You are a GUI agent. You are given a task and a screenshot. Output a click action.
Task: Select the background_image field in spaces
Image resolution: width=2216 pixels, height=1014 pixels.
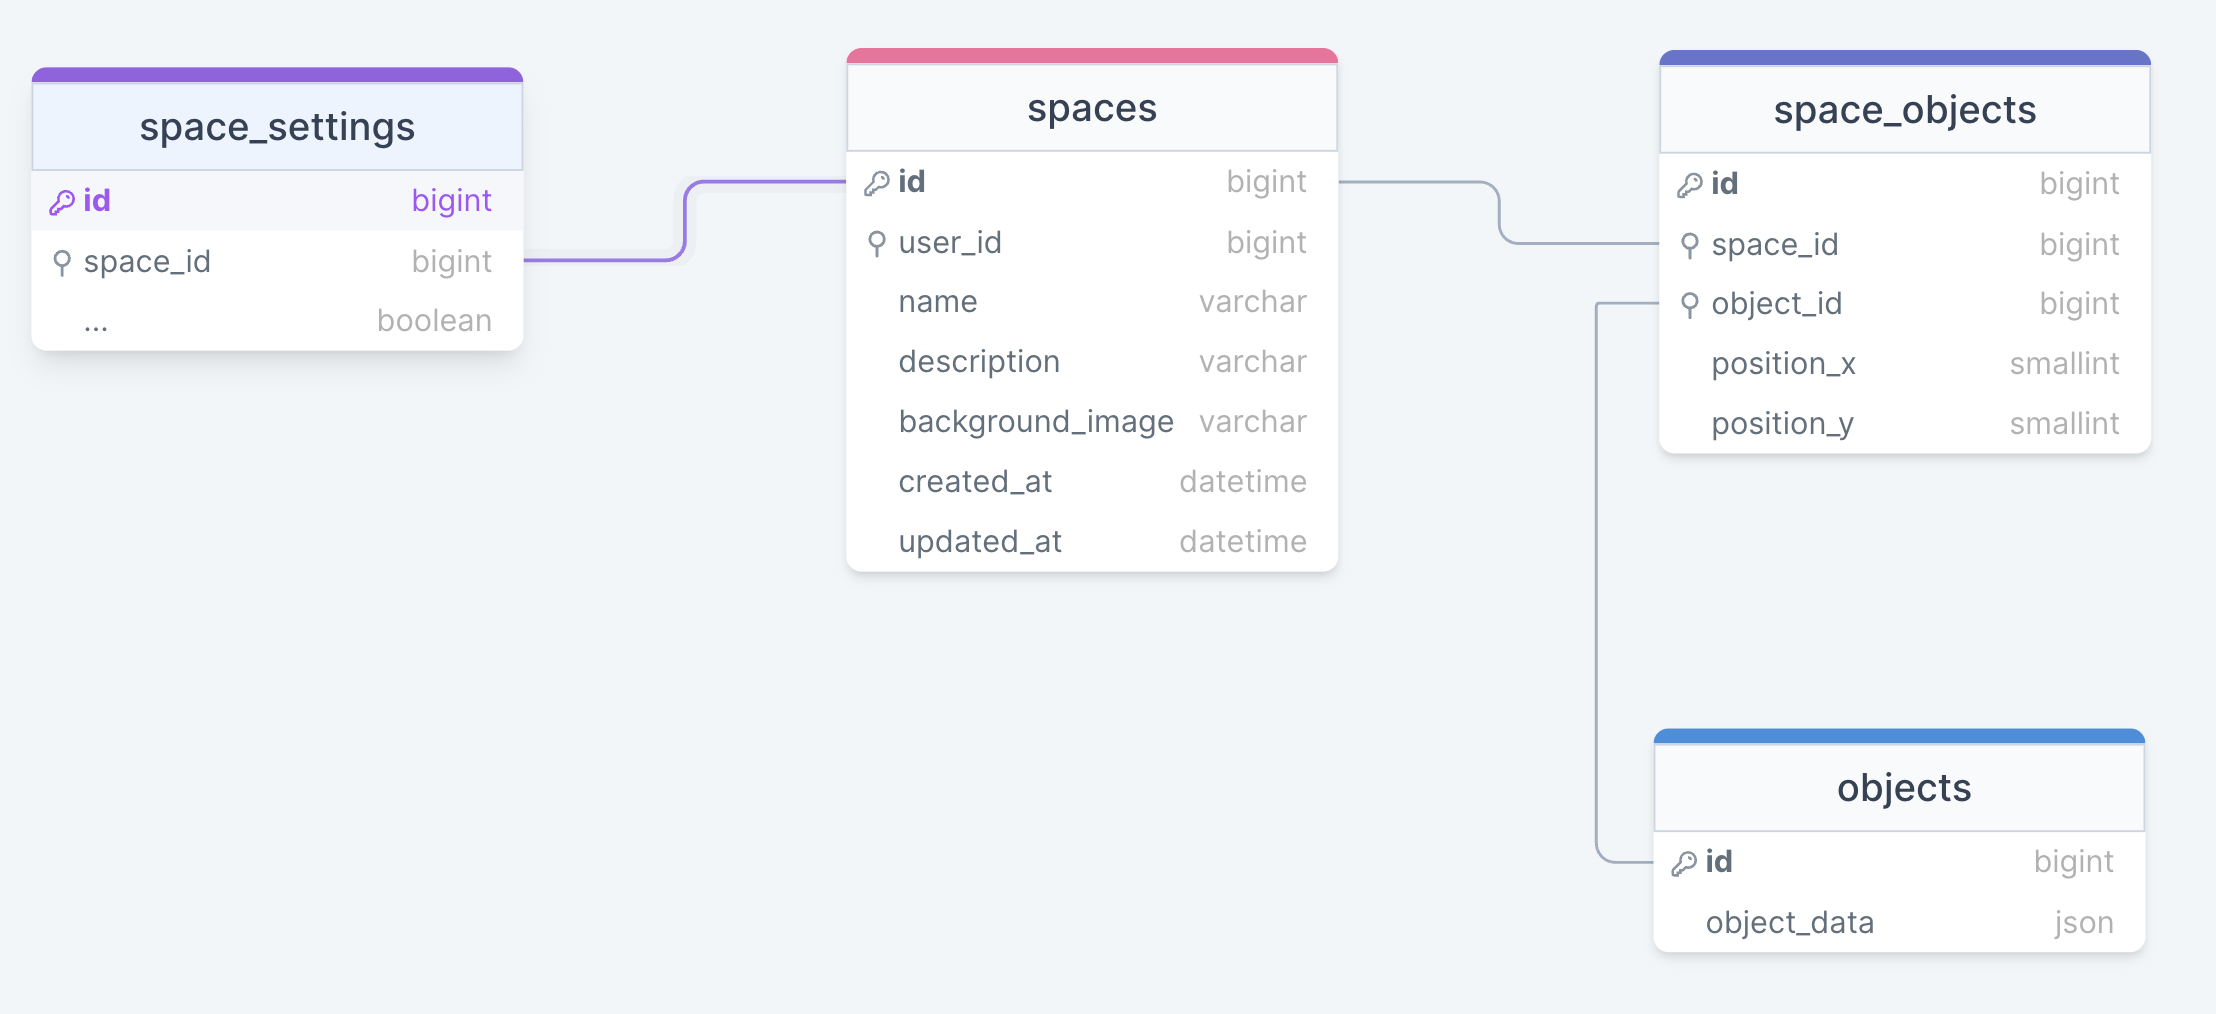[x=1092, y=422]
